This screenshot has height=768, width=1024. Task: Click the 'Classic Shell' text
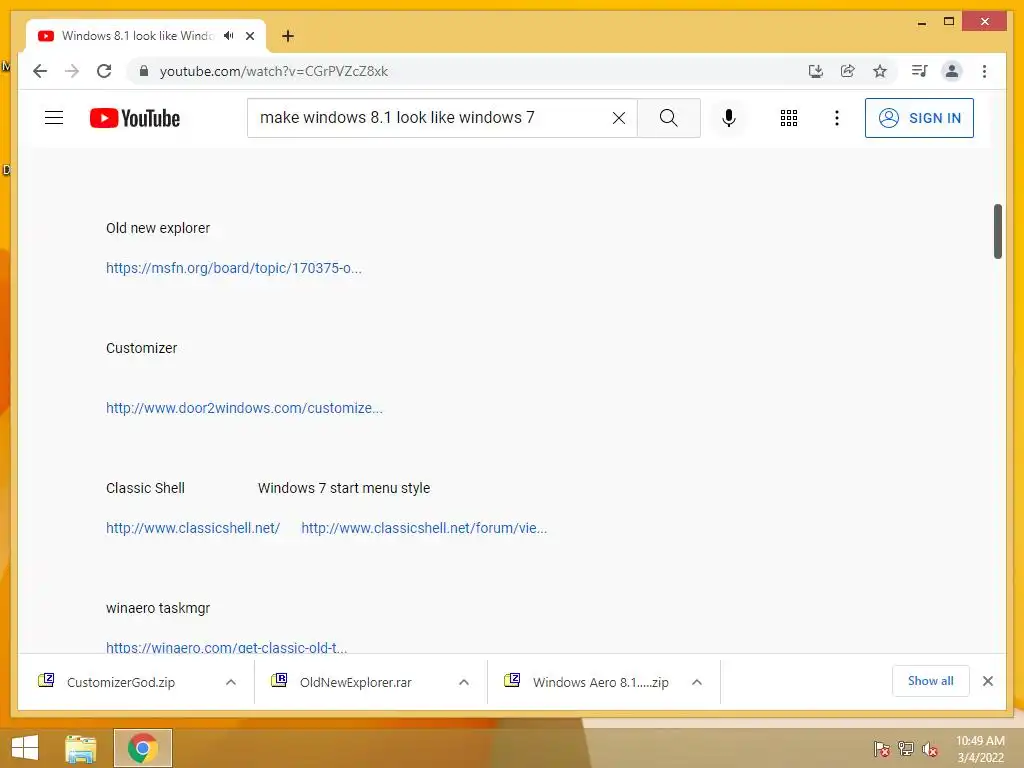click(x=145, y=488)
